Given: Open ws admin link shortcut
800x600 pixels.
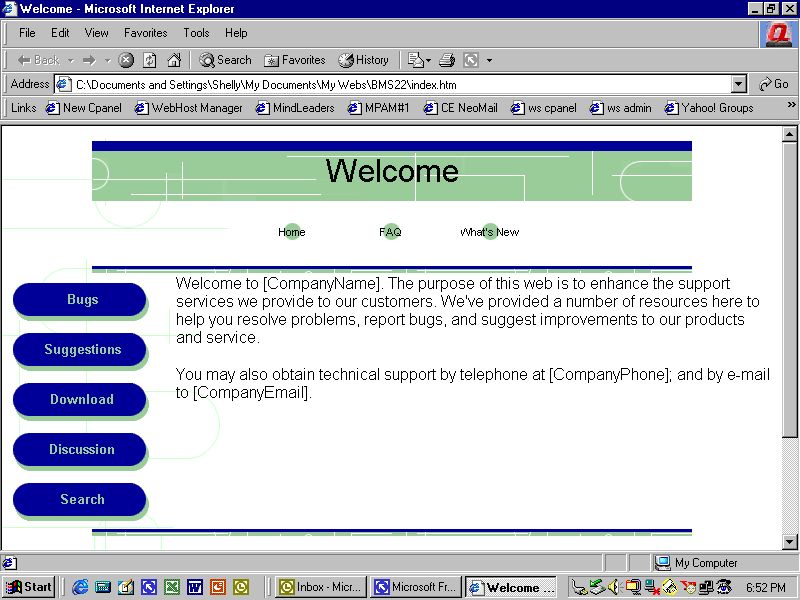Looking at the screenshot, I should tap(620, 108).
